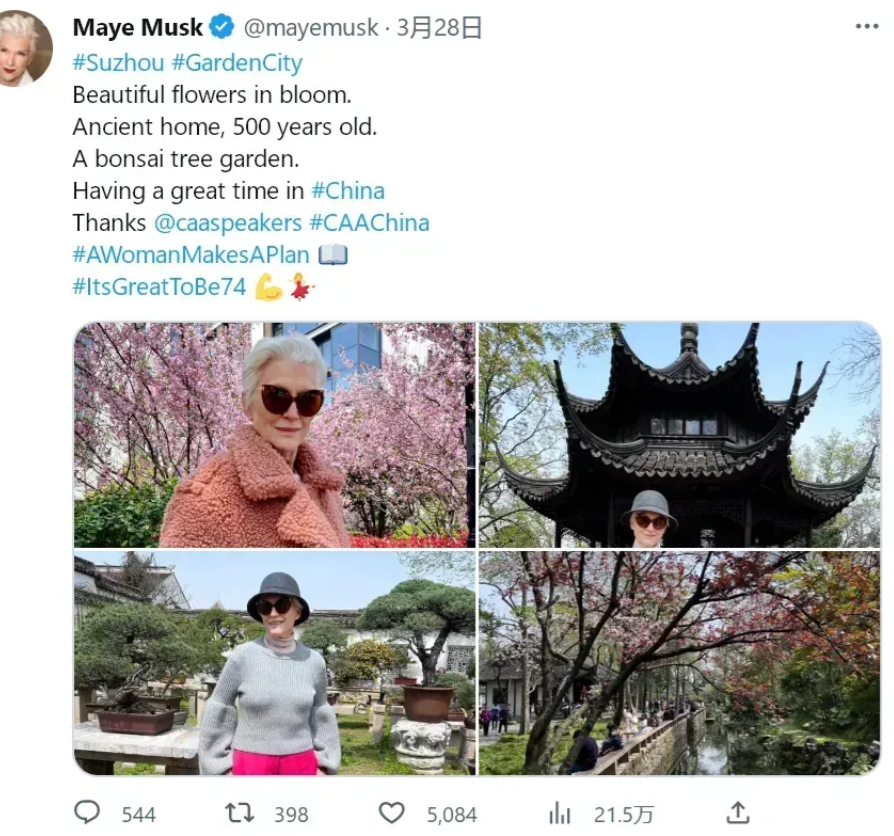Open the Maye Musk display name link
Image resolution: width=894 pixels, height=836 pixels.
pyautogui.click(x=137, y=27)
